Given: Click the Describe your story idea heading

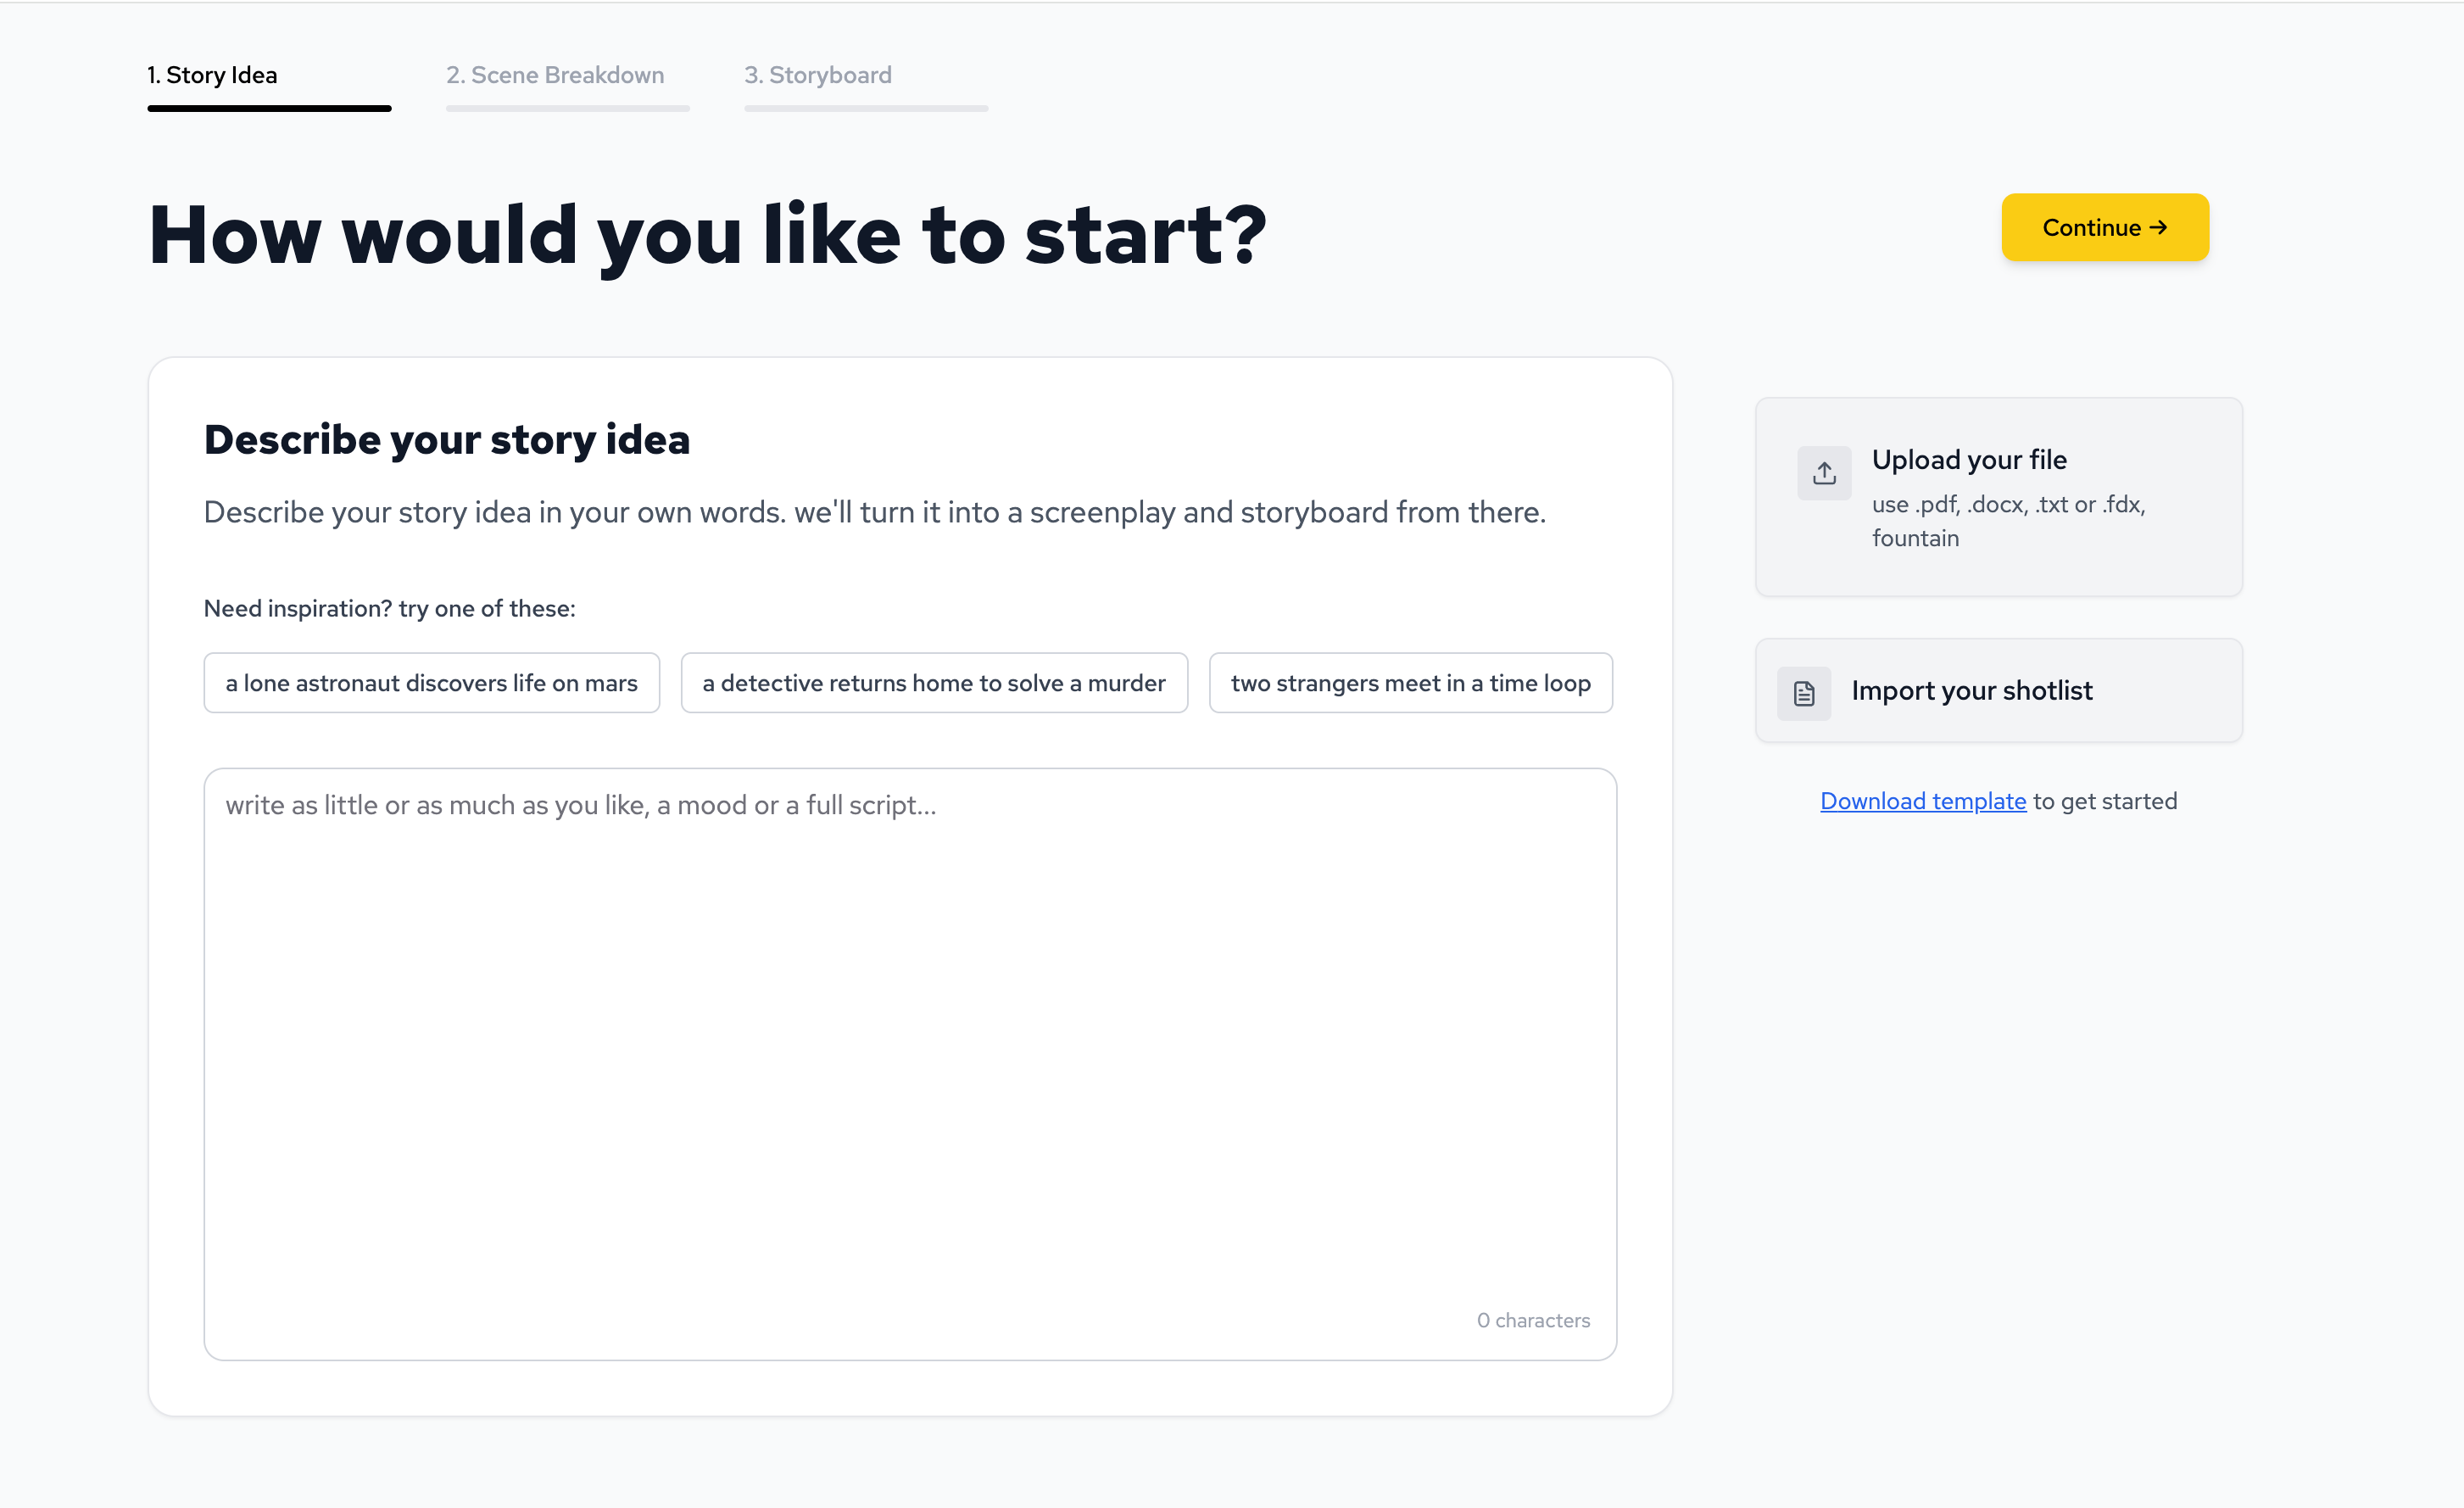Looking at the screenshot, I should (x=447, y=438).
